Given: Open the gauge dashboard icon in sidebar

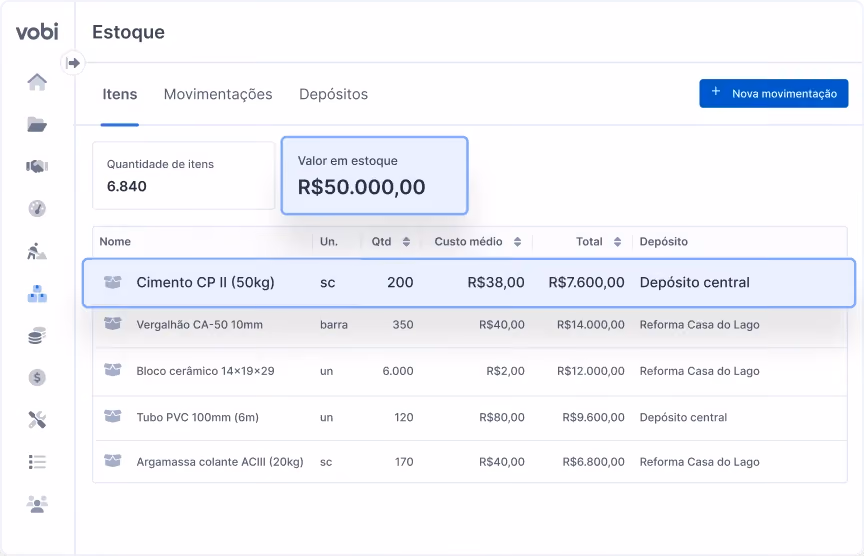Looking at the screenshot, I should (x=37, y=208).
